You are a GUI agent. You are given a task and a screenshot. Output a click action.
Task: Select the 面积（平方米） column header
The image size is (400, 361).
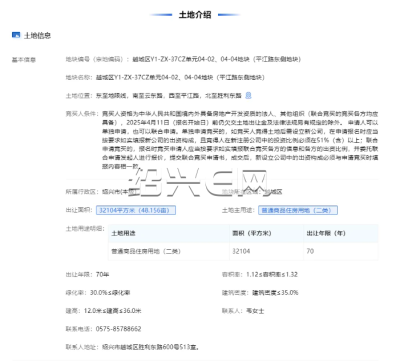point(252,233)
